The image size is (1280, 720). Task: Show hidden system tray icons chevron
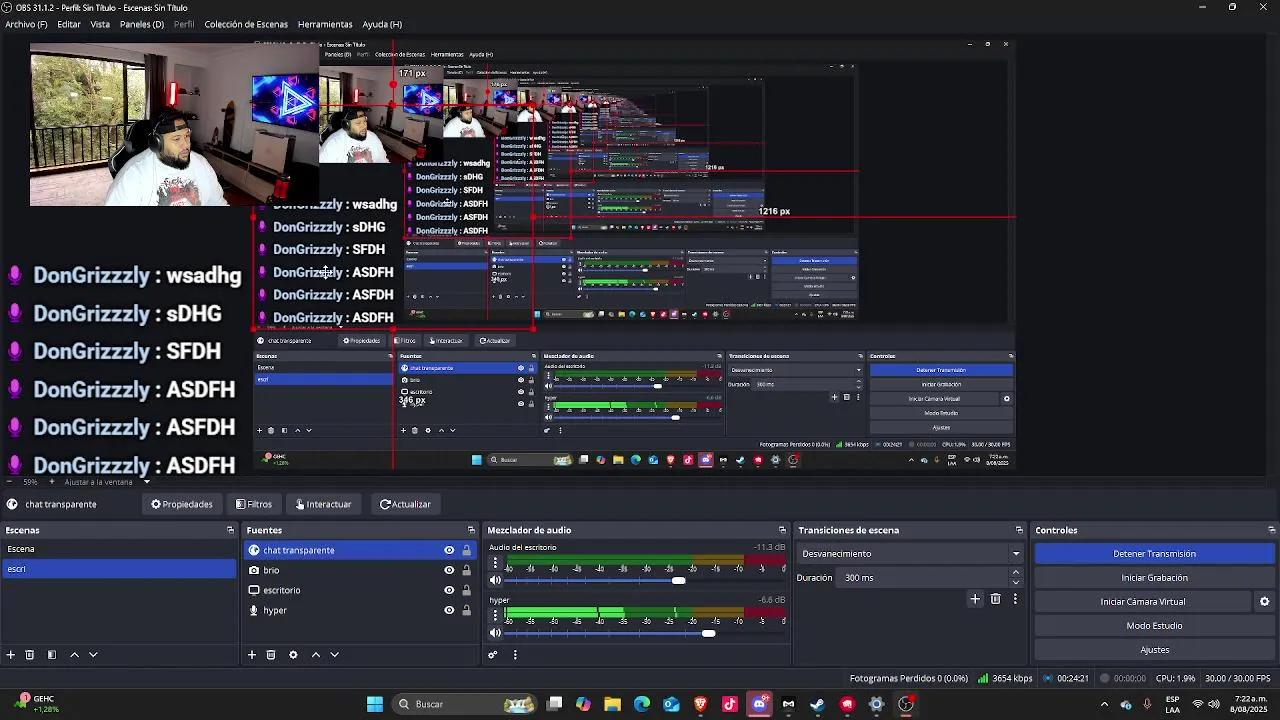pos(1104,704)
